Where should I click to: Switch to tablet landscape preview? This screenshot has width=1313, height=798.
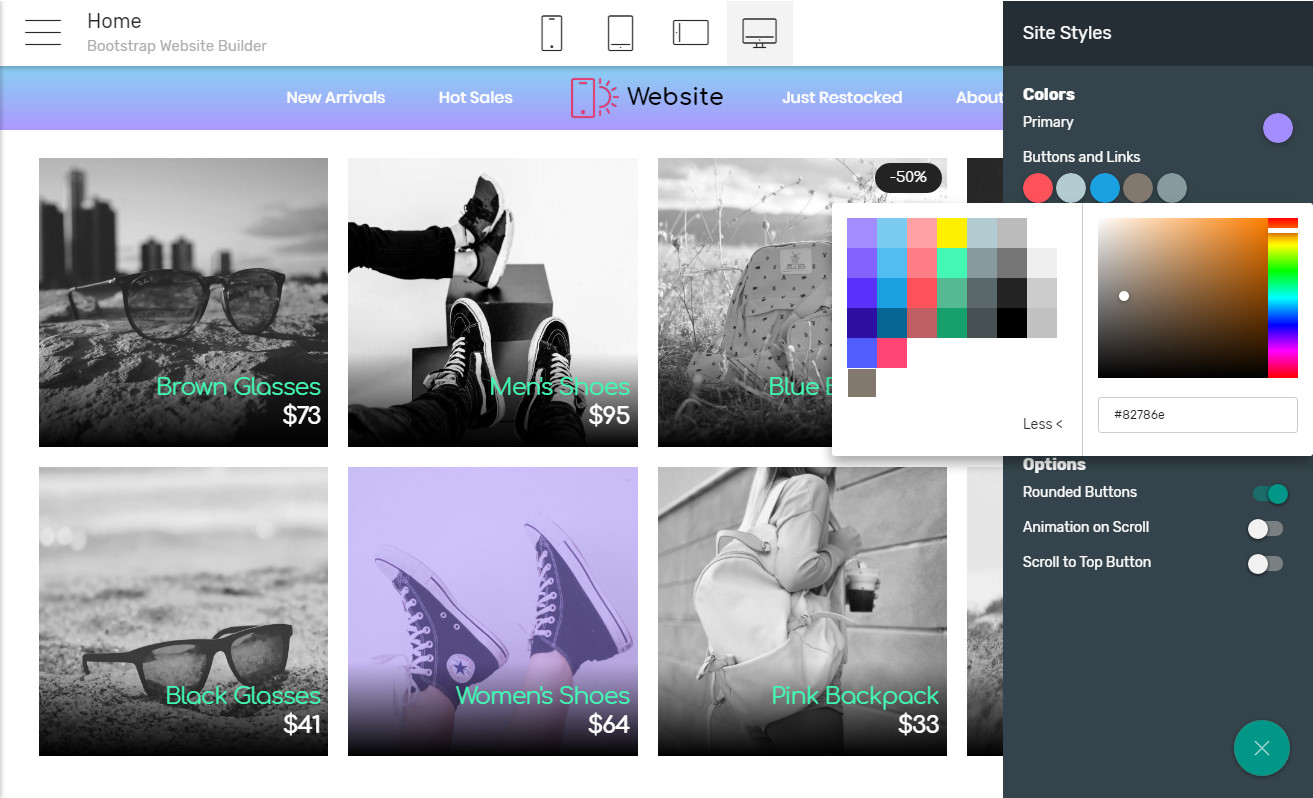click(690, 33)
